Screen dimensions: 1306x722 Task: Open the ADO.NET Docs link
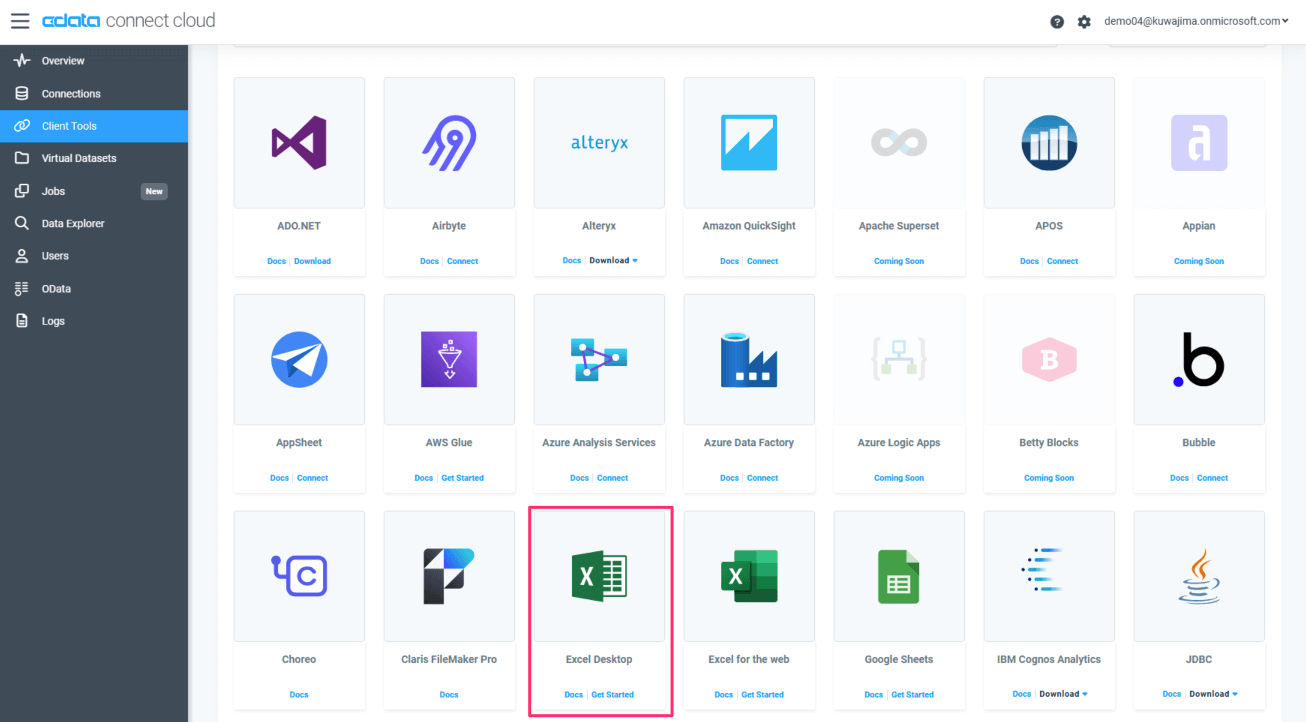point(276,261)
